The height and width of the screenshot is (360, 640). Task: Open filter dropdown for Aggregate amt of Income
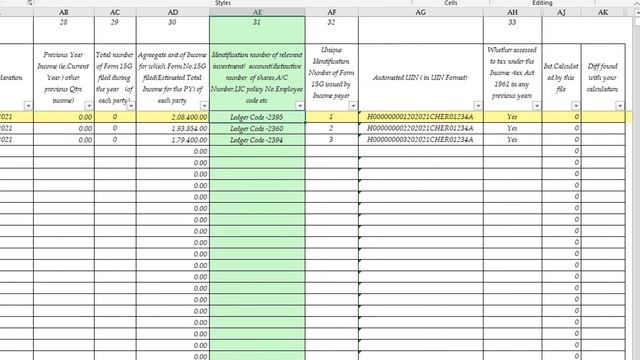pos(204,106)
